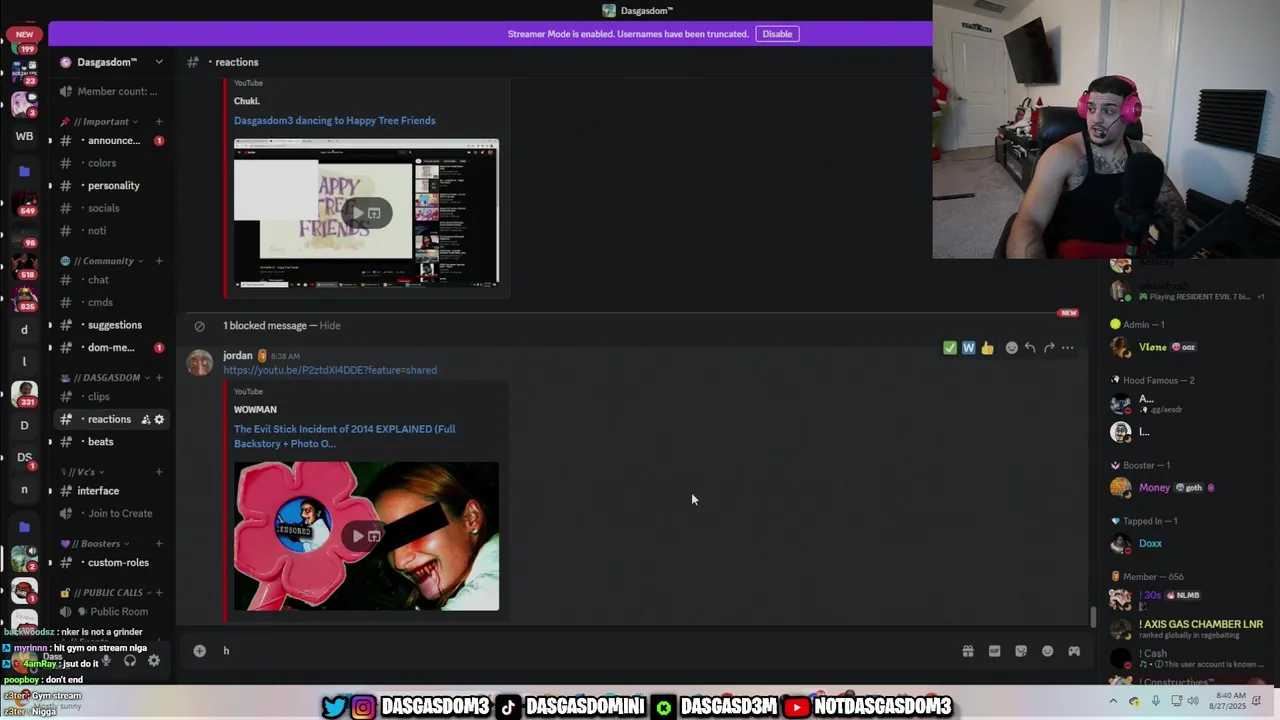This screenshot has width=1280, height=720.
Task: Open the add reaction emoji picker on jordan's message
Action: (x=1011, y=348)
